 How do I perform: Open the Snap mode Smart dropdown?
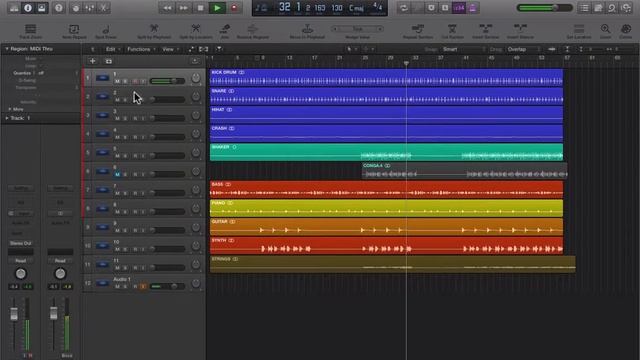pyautogui.click(x=464, y=49)
